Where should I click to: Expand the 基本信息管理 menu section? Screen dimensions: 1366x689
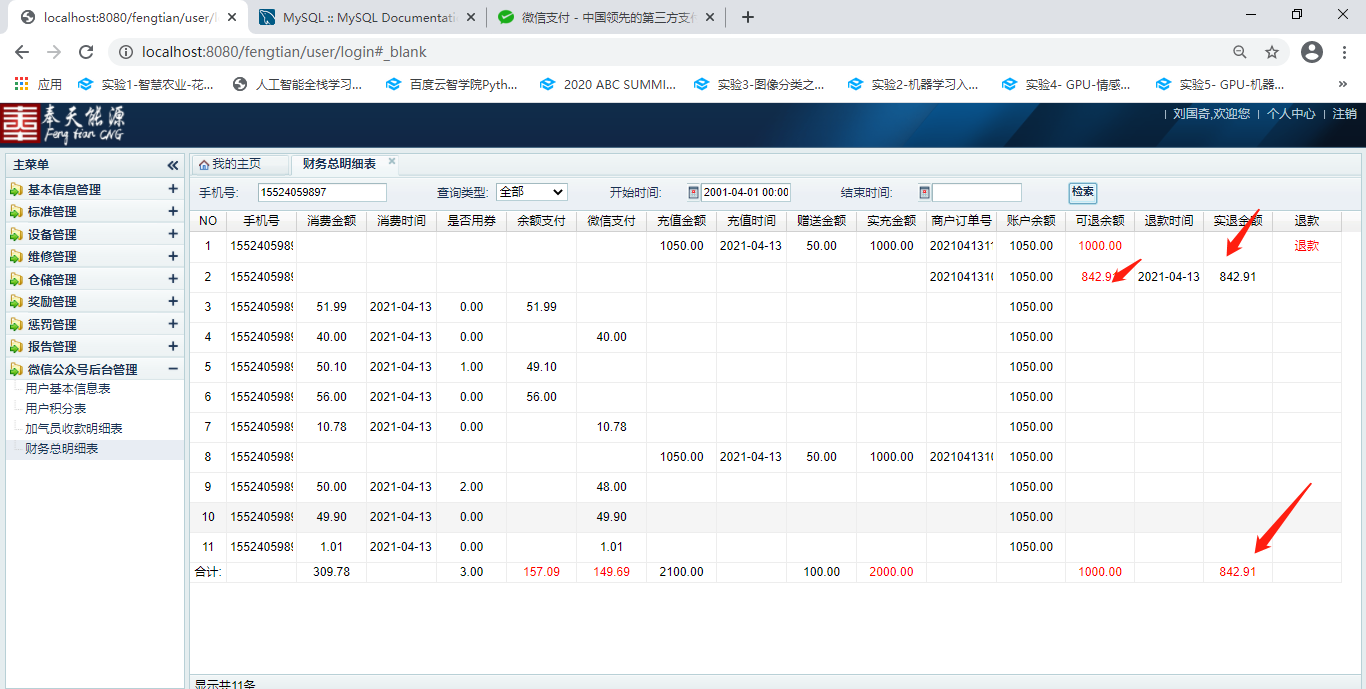pyautogui.click(x=173, y=189)
